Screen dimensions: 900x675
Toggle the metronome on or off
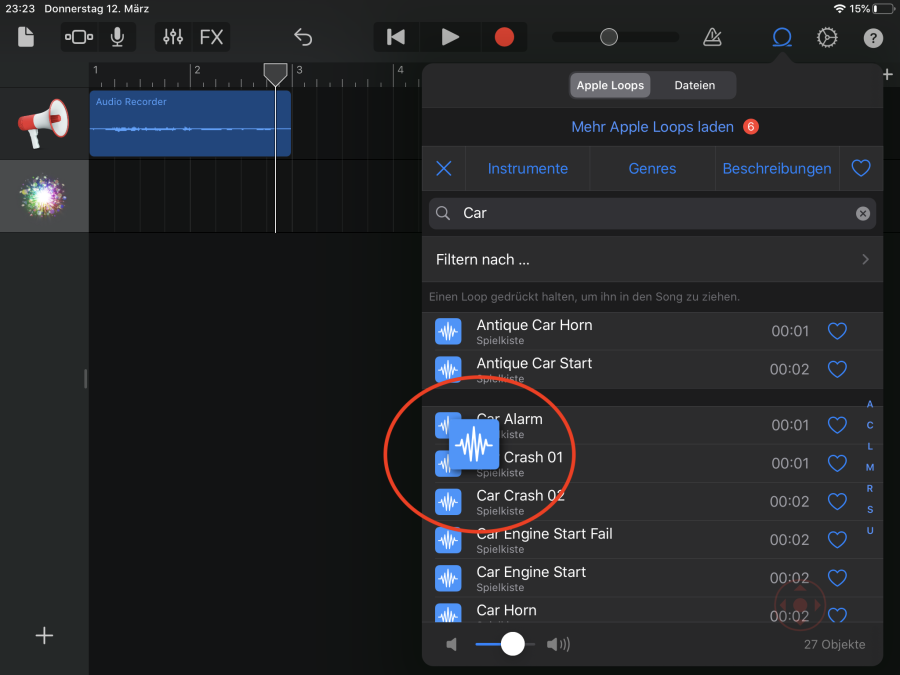(x=712, y=37)
